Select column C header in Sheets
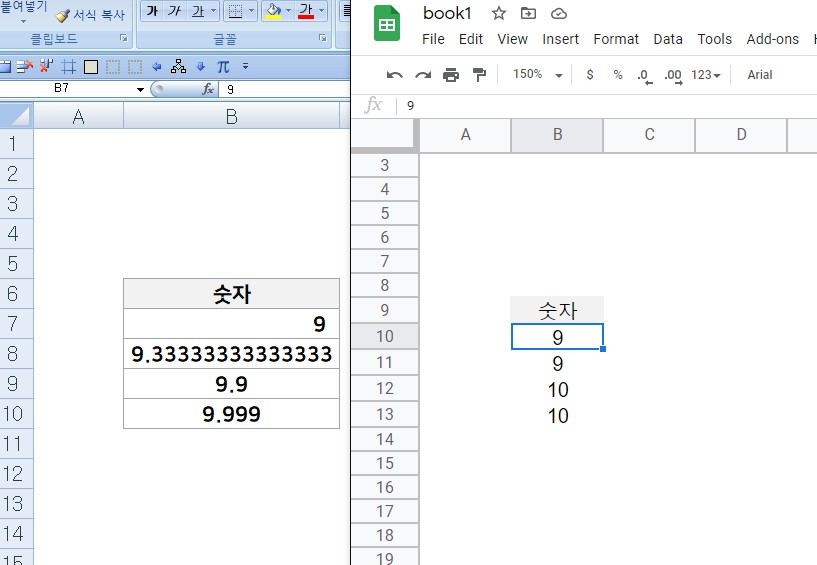This screenshot has width=817, height=565. (x=649, y=134)
